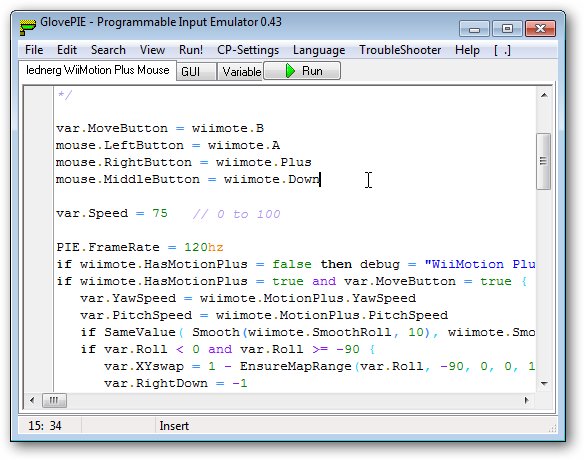Open the Language menu
The image size is (584, 460).
pyautogui.click(x=319, y=50)
